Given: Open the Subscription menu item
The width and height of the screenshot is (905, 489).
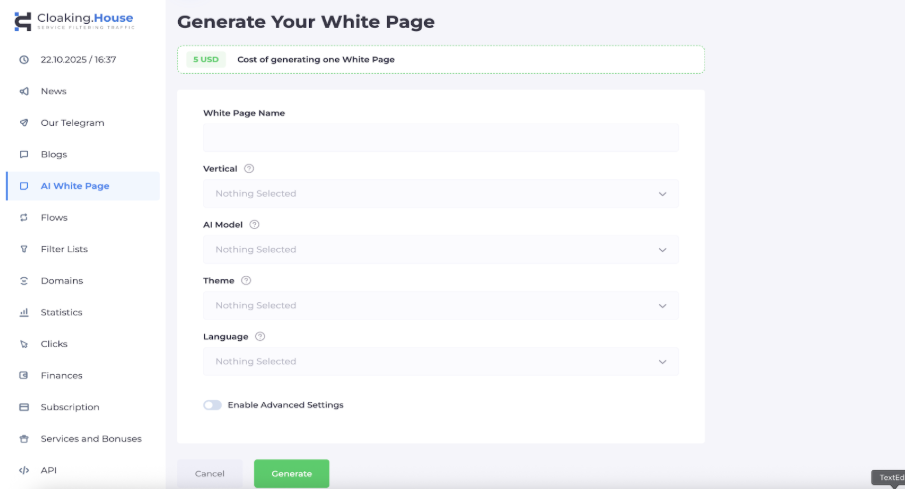Looking at the screenshot, I should [x=70, y=407].
